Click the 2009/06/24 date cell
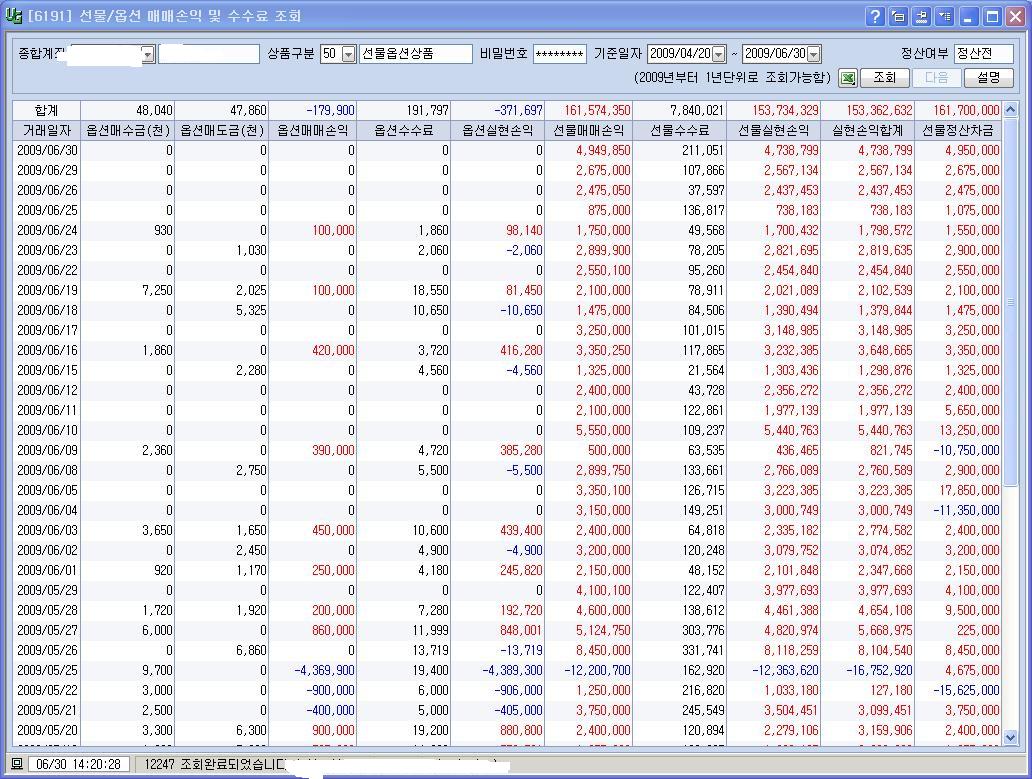Viewport: 1032px width, 779px height. [47, 230]
